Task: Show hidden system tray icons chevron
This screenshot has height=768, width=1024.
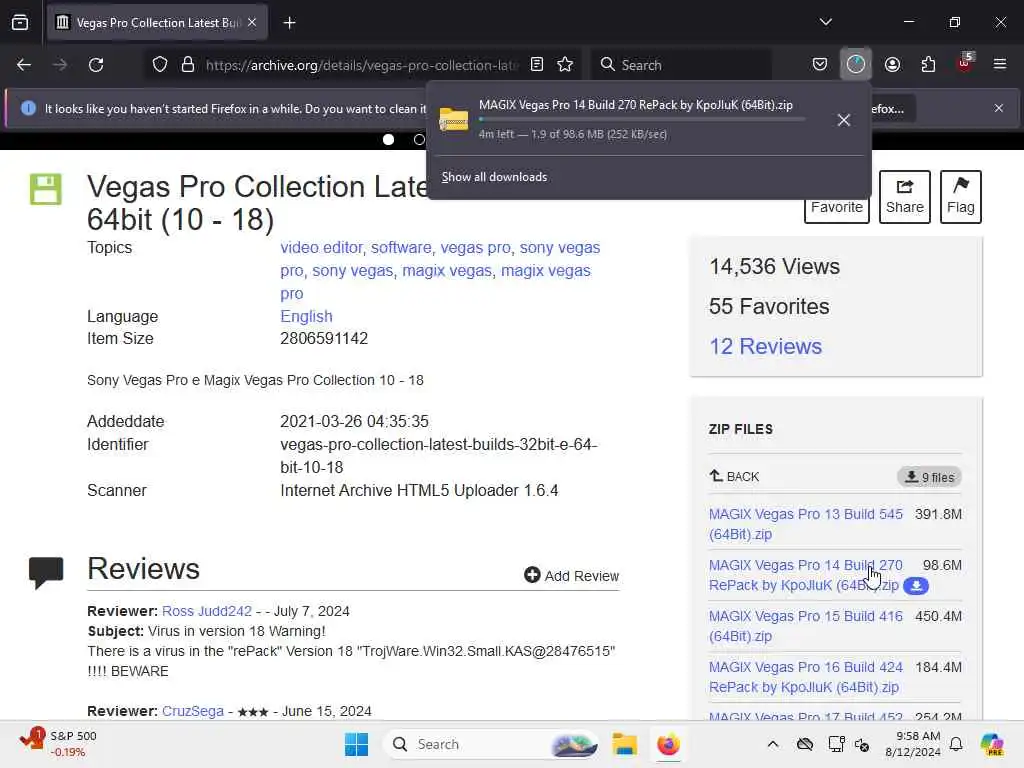Action: tap(773, 744)
